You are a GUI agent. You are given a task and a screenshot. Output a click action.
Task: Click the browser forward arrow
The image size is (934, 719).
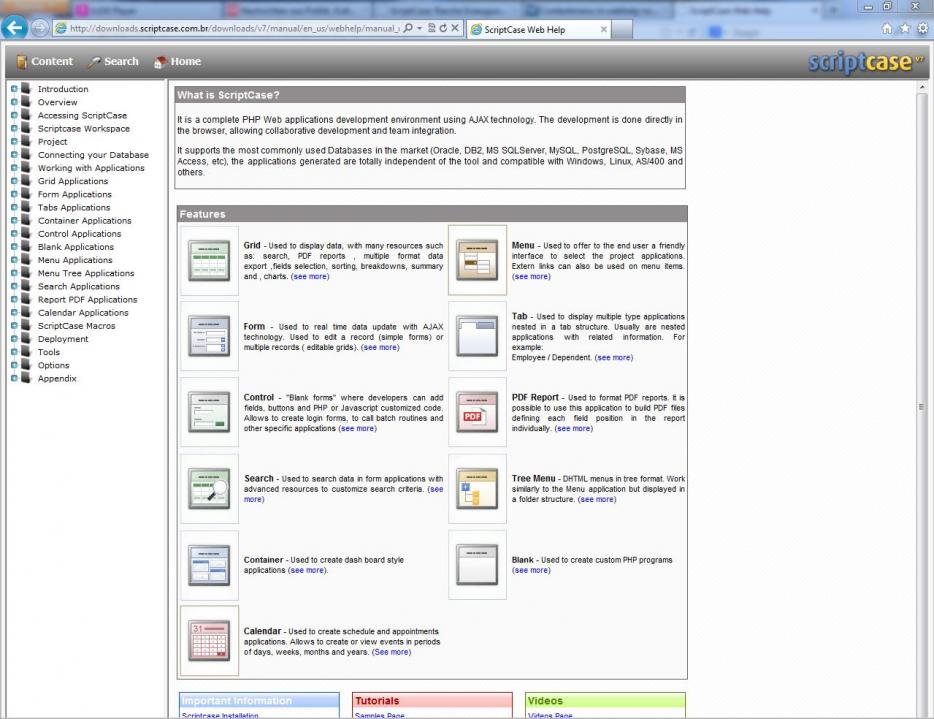39,28
